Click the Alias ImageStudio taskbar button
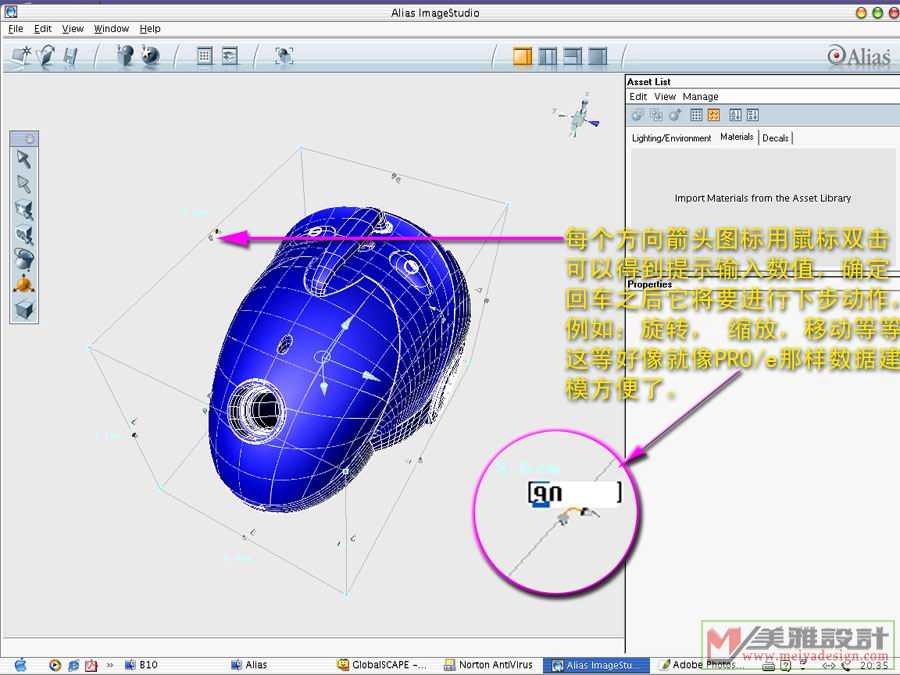900x675 pixels. click(x=596, y=665)
